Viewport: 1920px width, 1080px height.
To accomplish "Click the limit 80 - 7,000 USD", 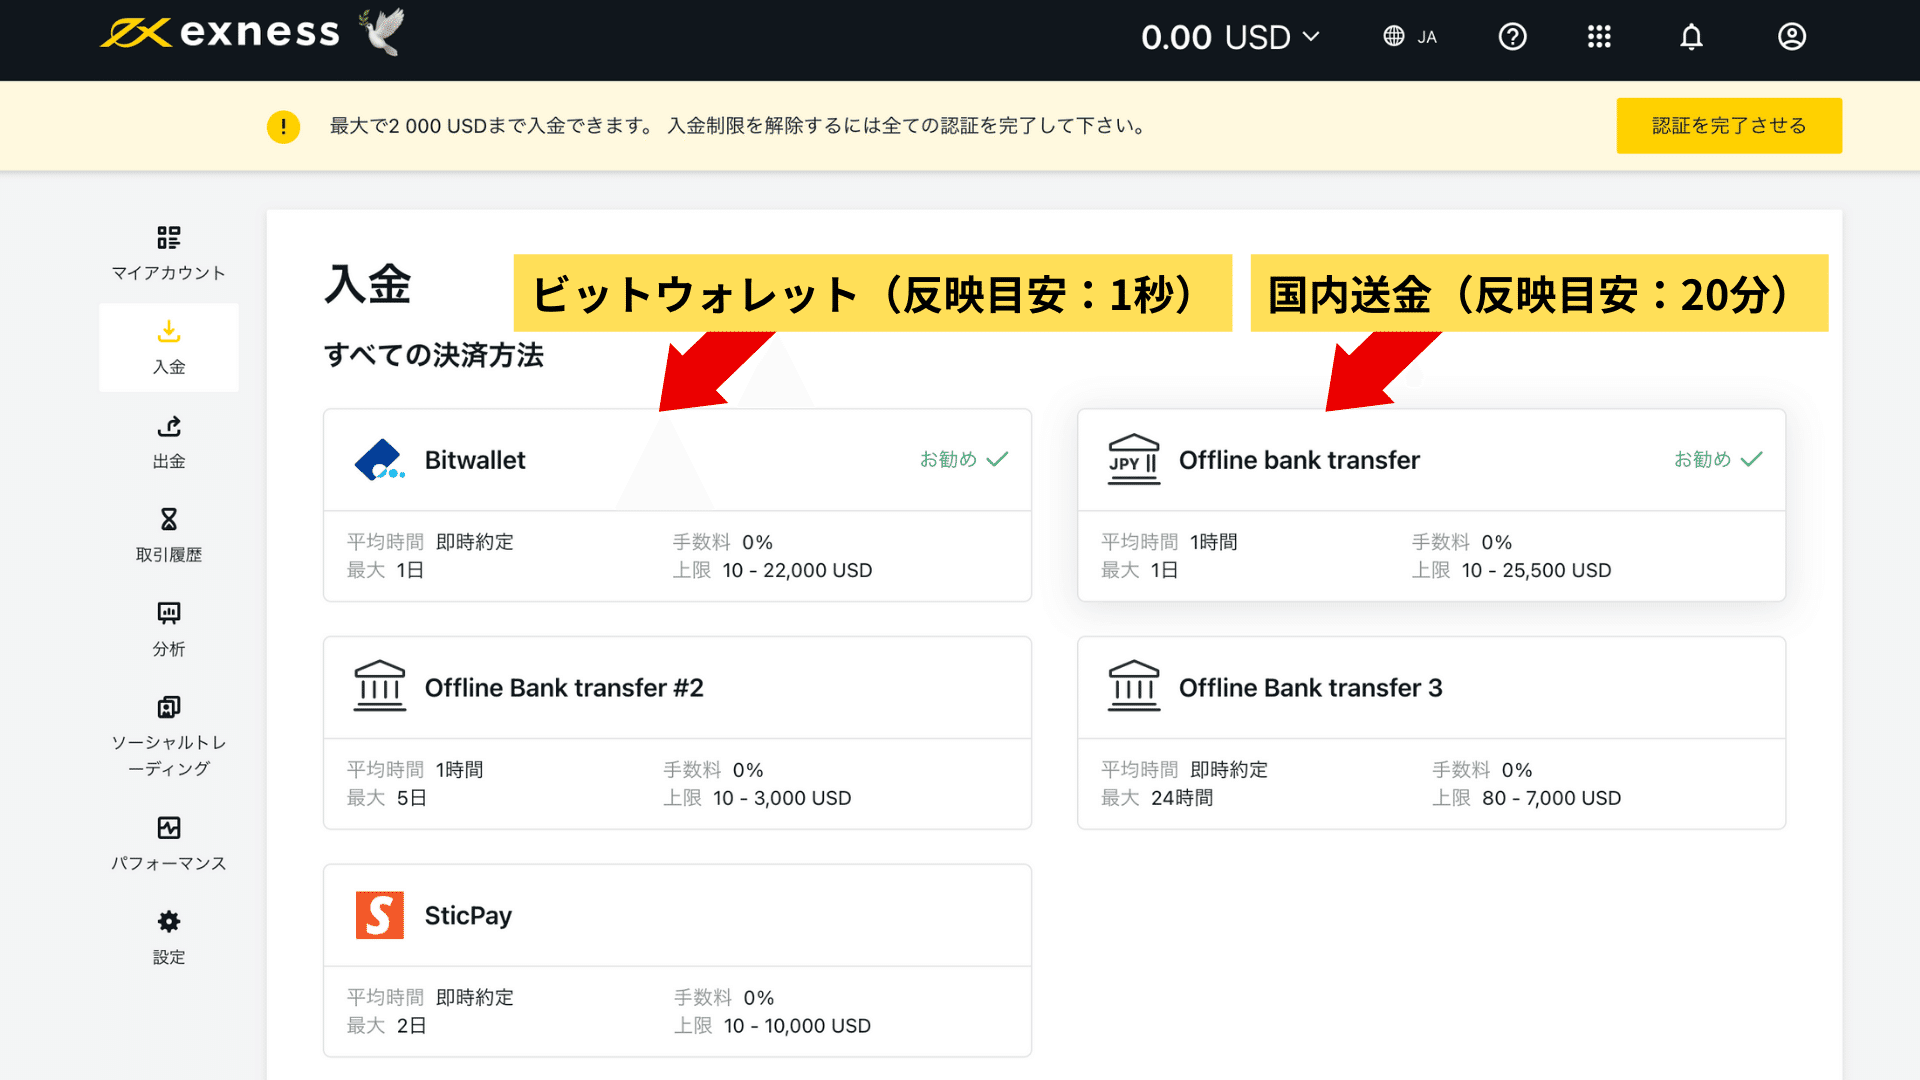I will tap(1551, 798).
